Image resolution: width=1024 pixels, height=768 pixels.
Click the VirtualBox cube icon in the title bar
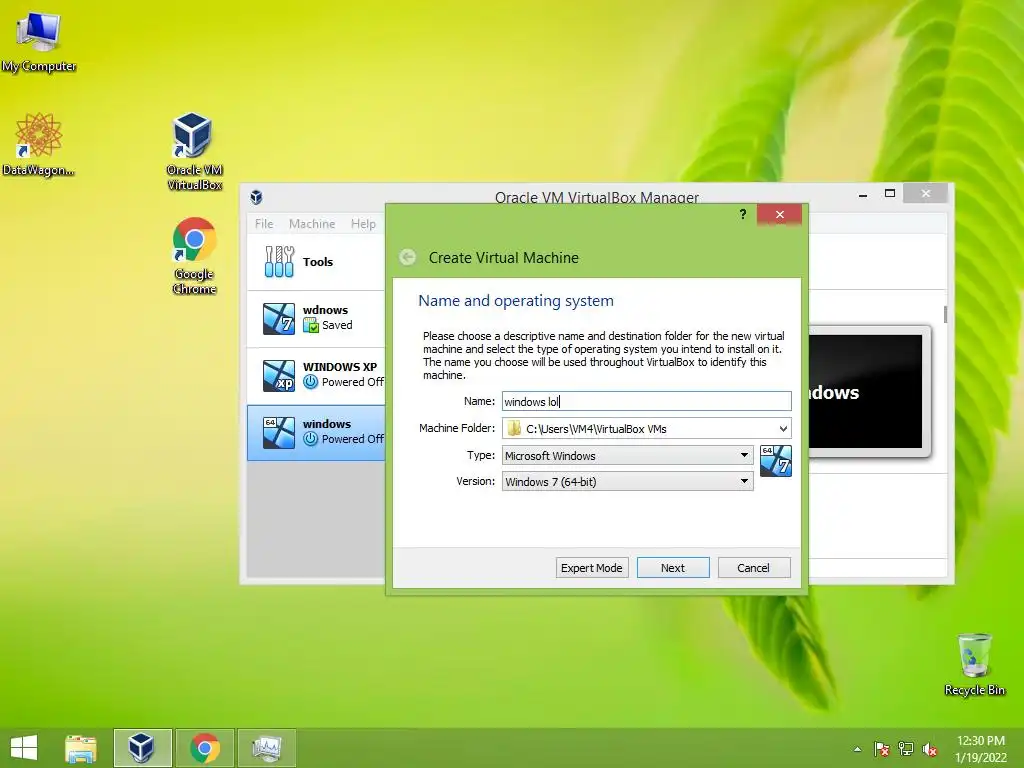257,197
